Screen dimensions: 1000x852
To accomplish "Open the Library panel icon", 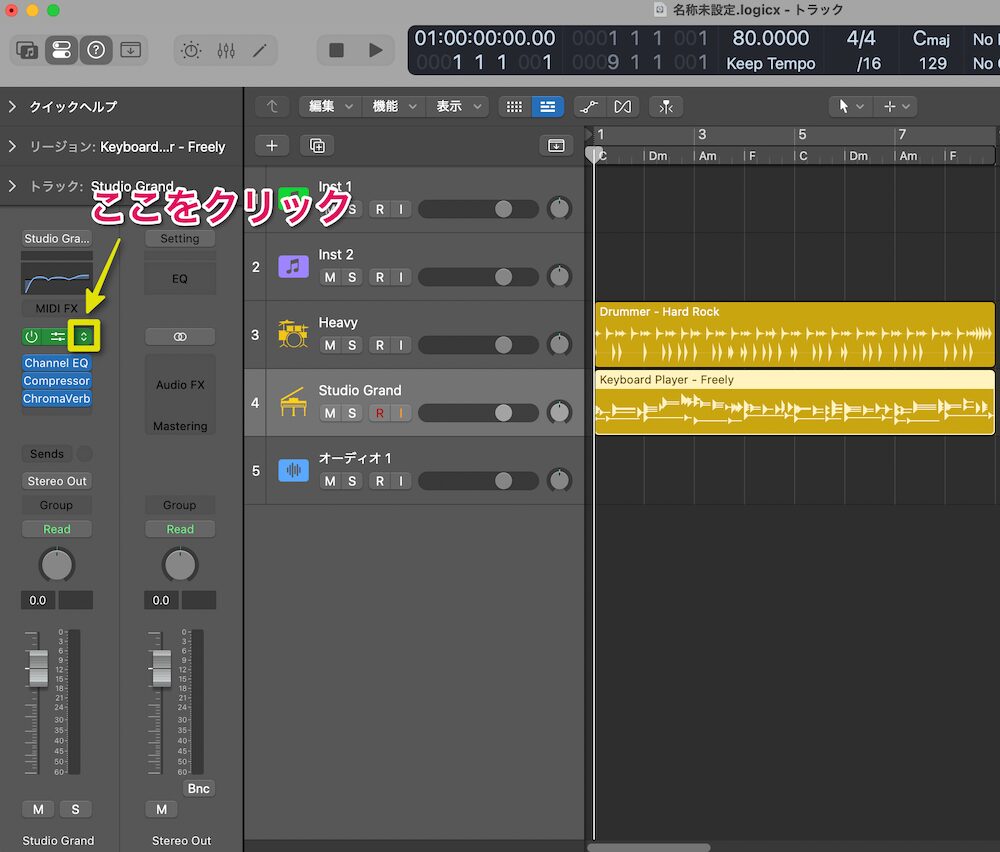I will (x=27, y=50).
